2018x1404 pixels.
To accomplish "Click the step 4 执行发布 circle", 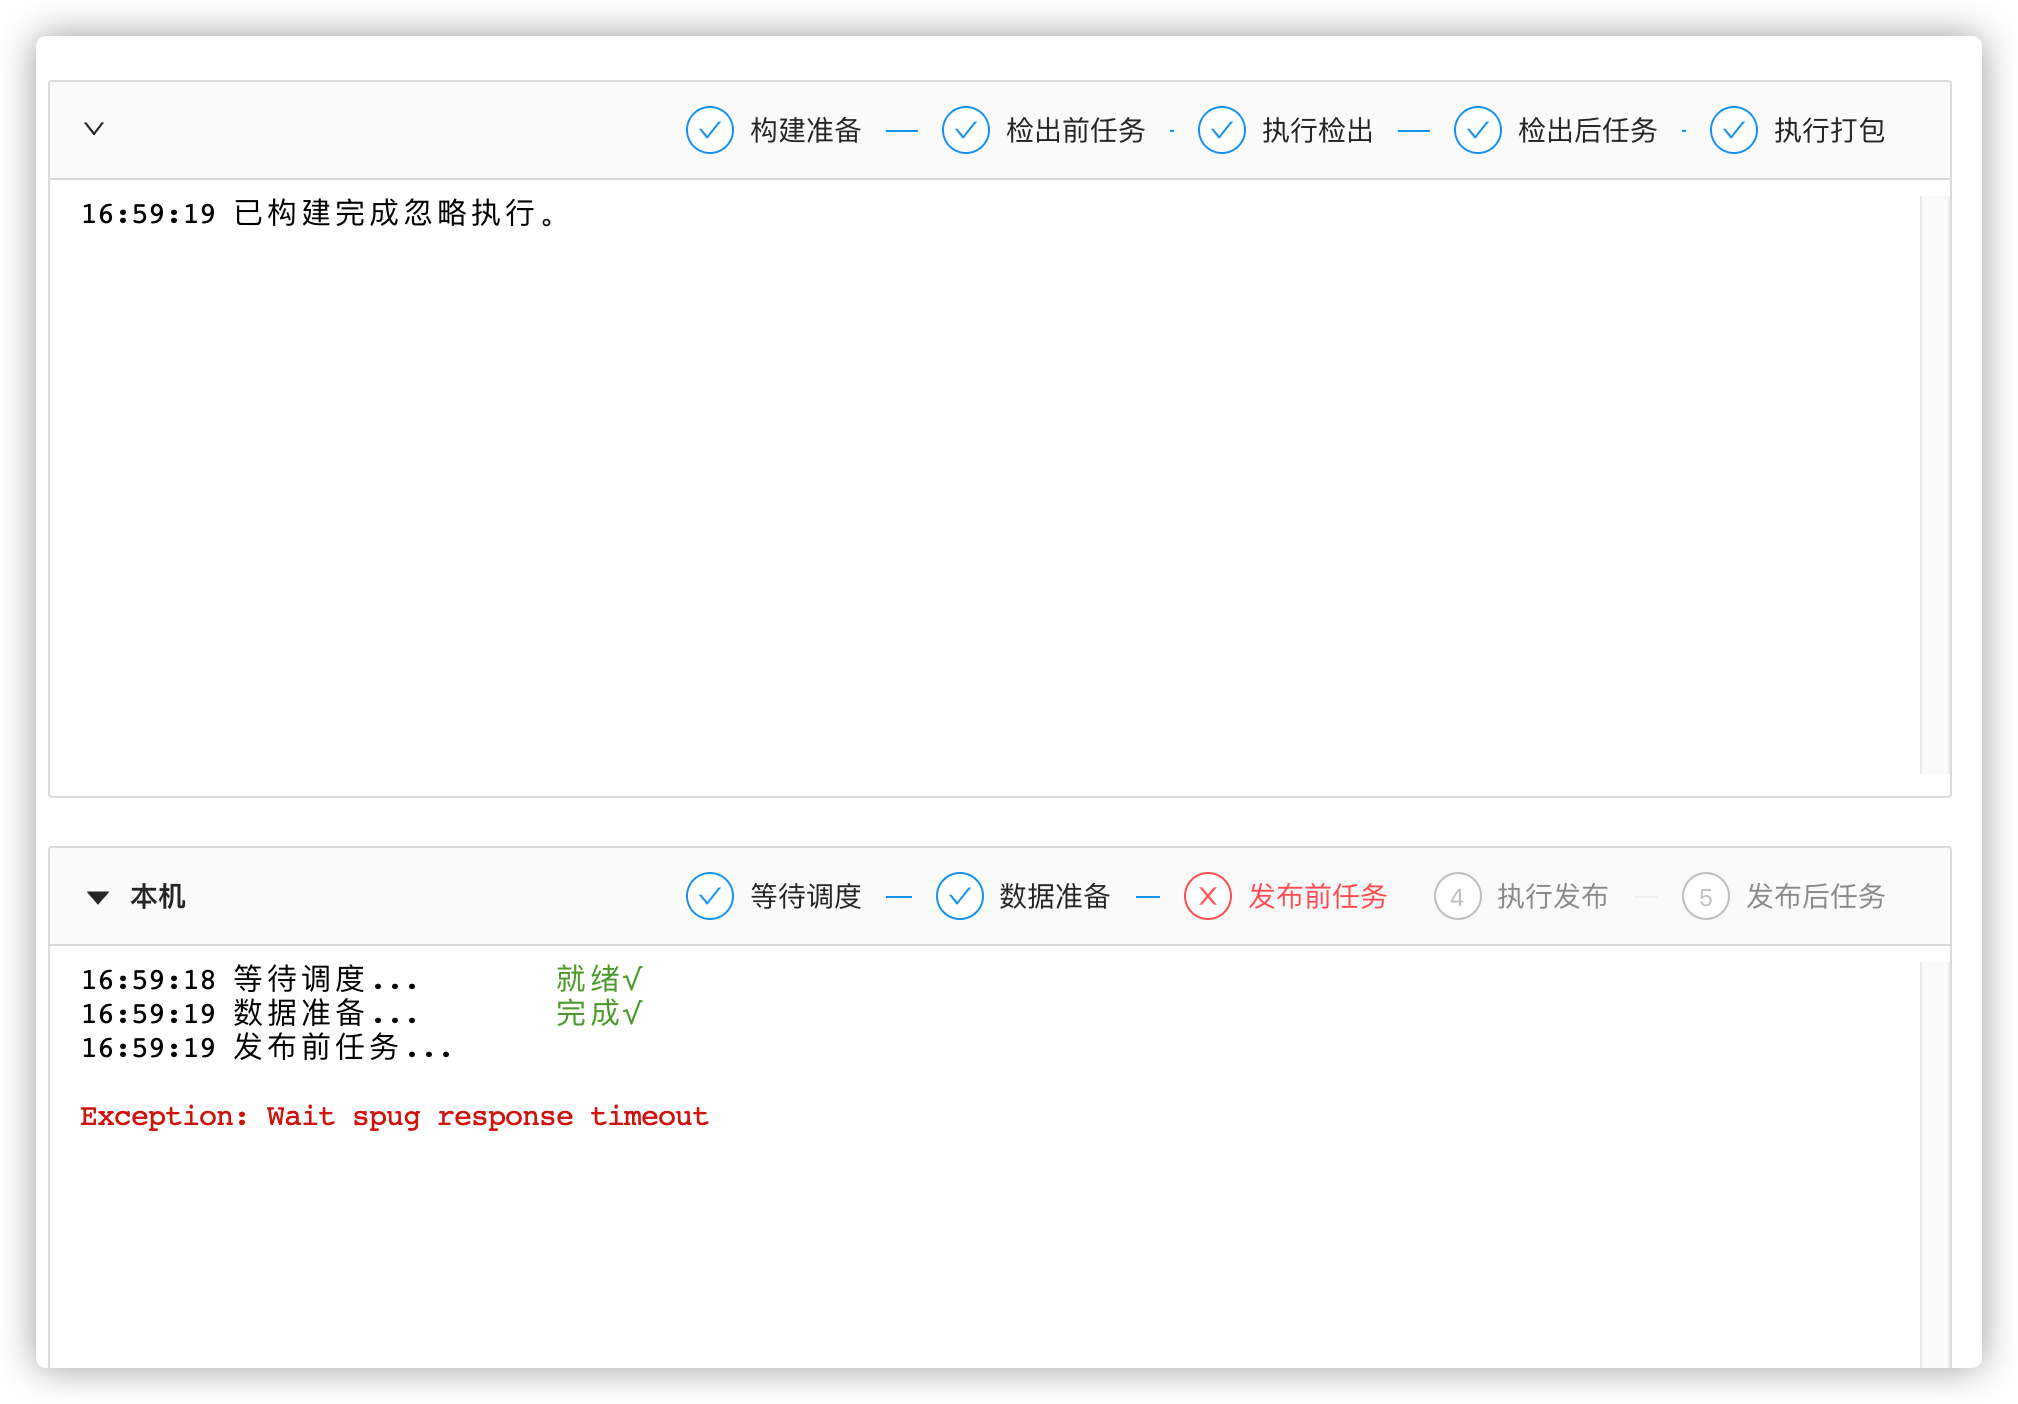I will pyautogui.click(x=1457, y=896).
